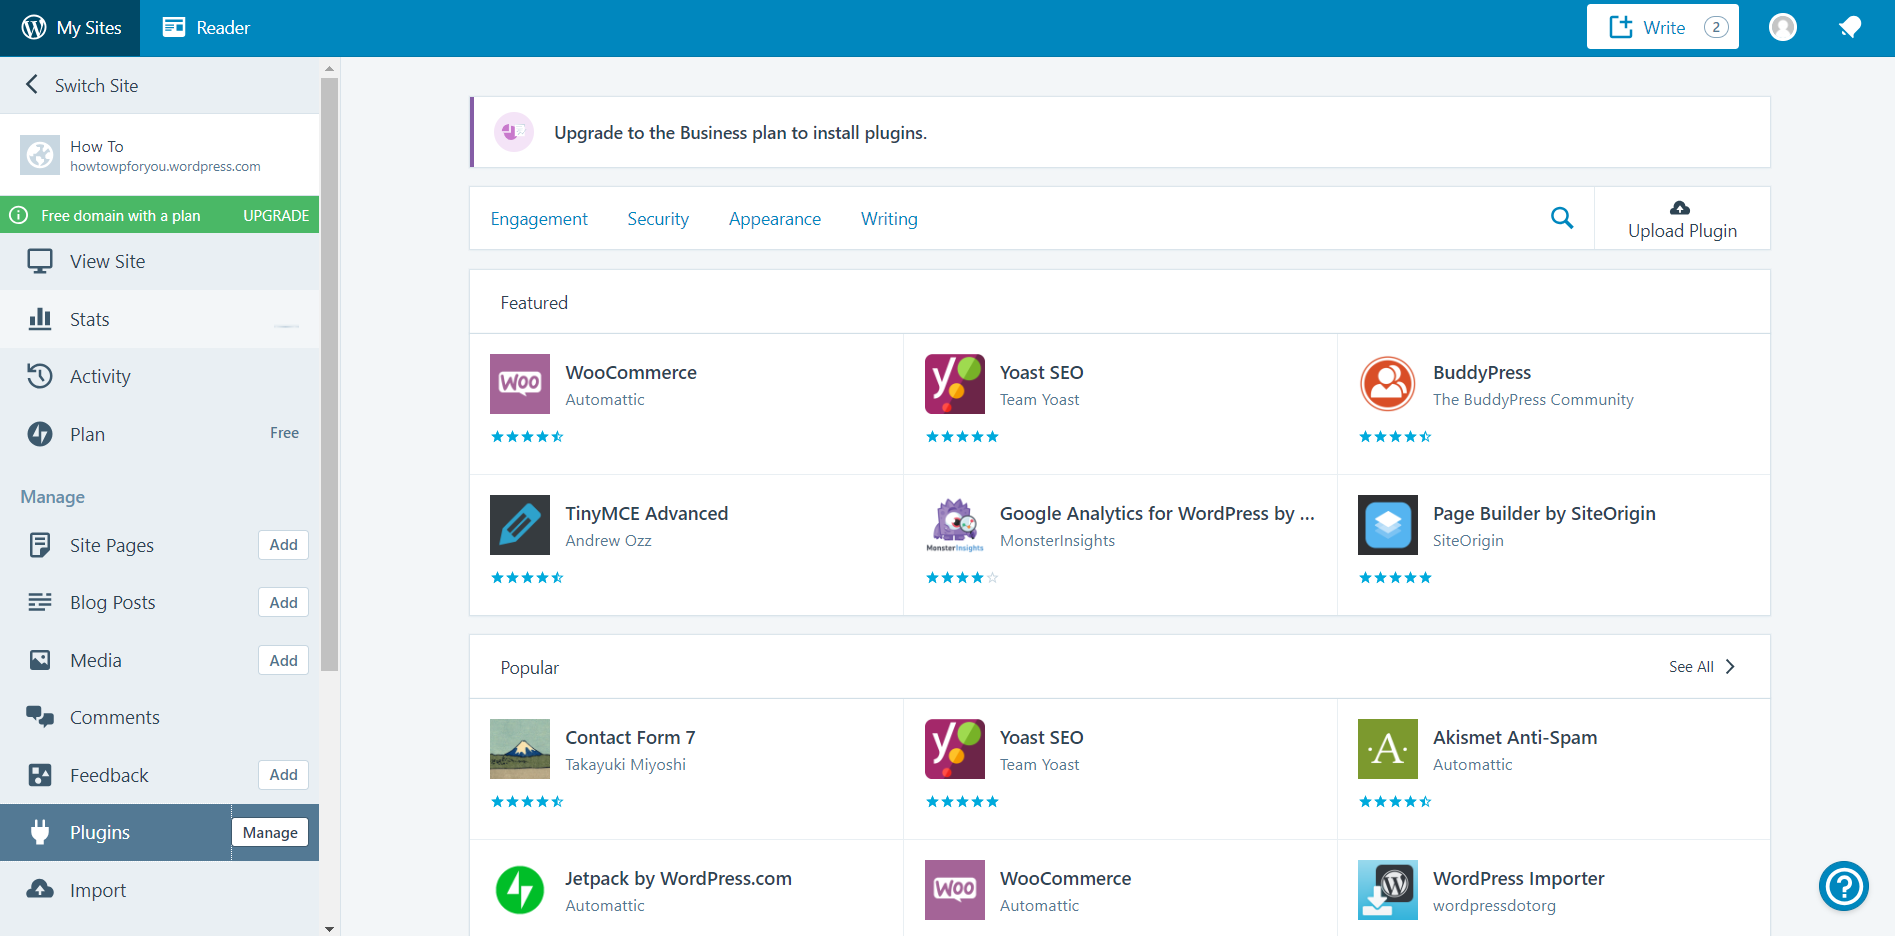Select the How To site card
The width and height of the screenshot is (1895, 936).
click(x=160, y=155)
